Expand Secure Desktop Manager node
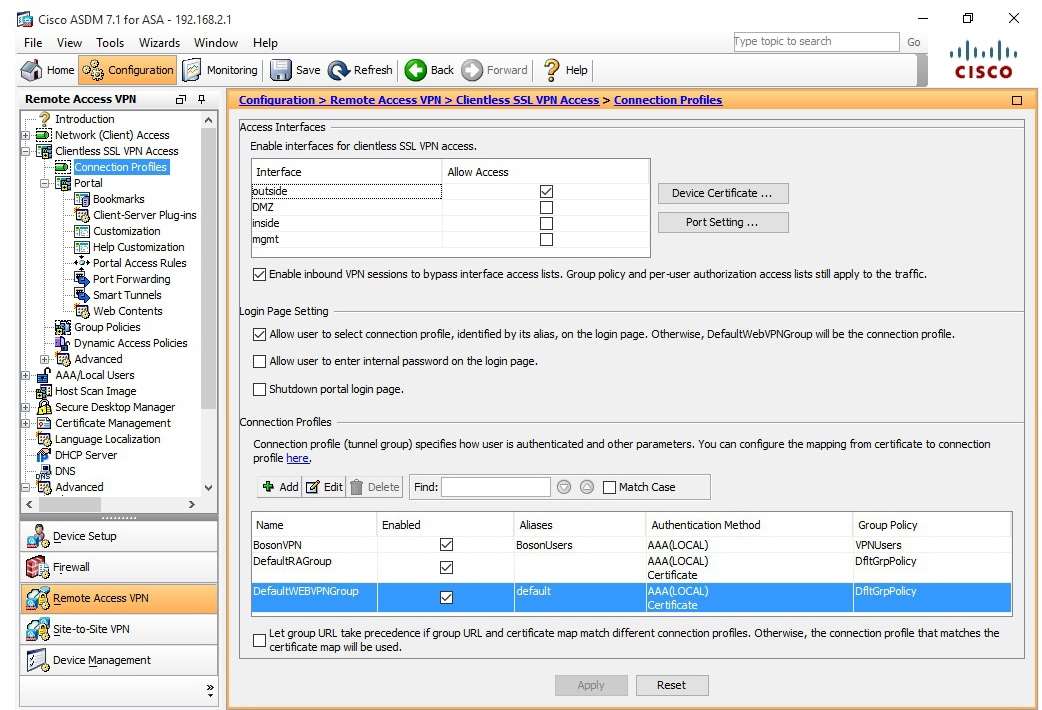 click(x=25, y=407)
